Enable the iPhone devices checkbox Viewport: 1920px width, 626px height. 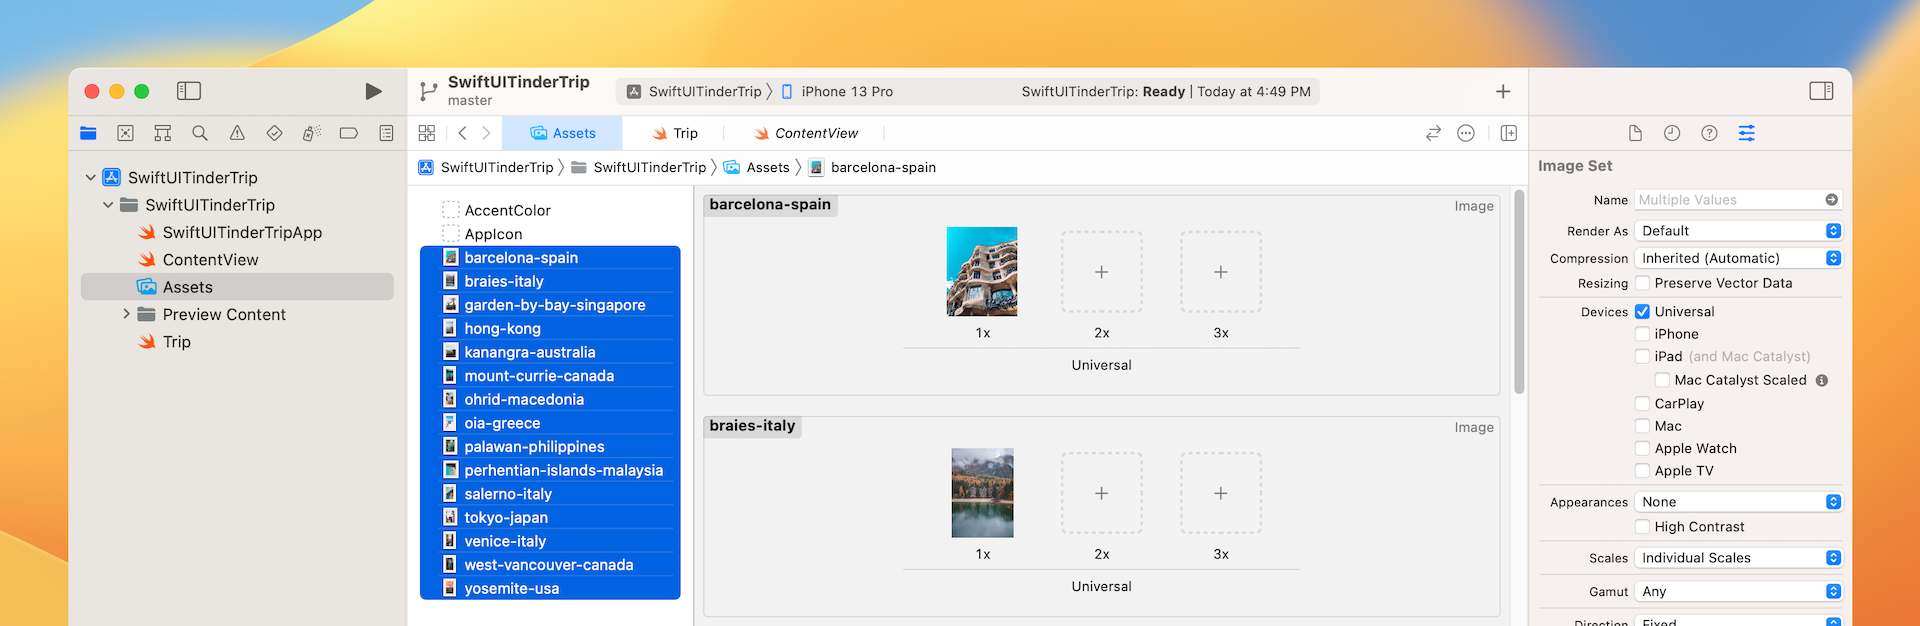pos(1642,334)
